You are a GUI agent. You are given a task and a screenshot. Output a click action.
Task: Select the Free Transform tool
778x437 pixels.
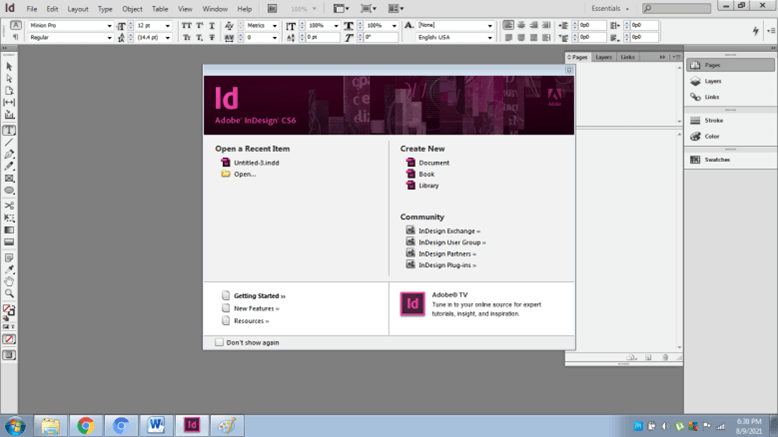click(9, 218)
